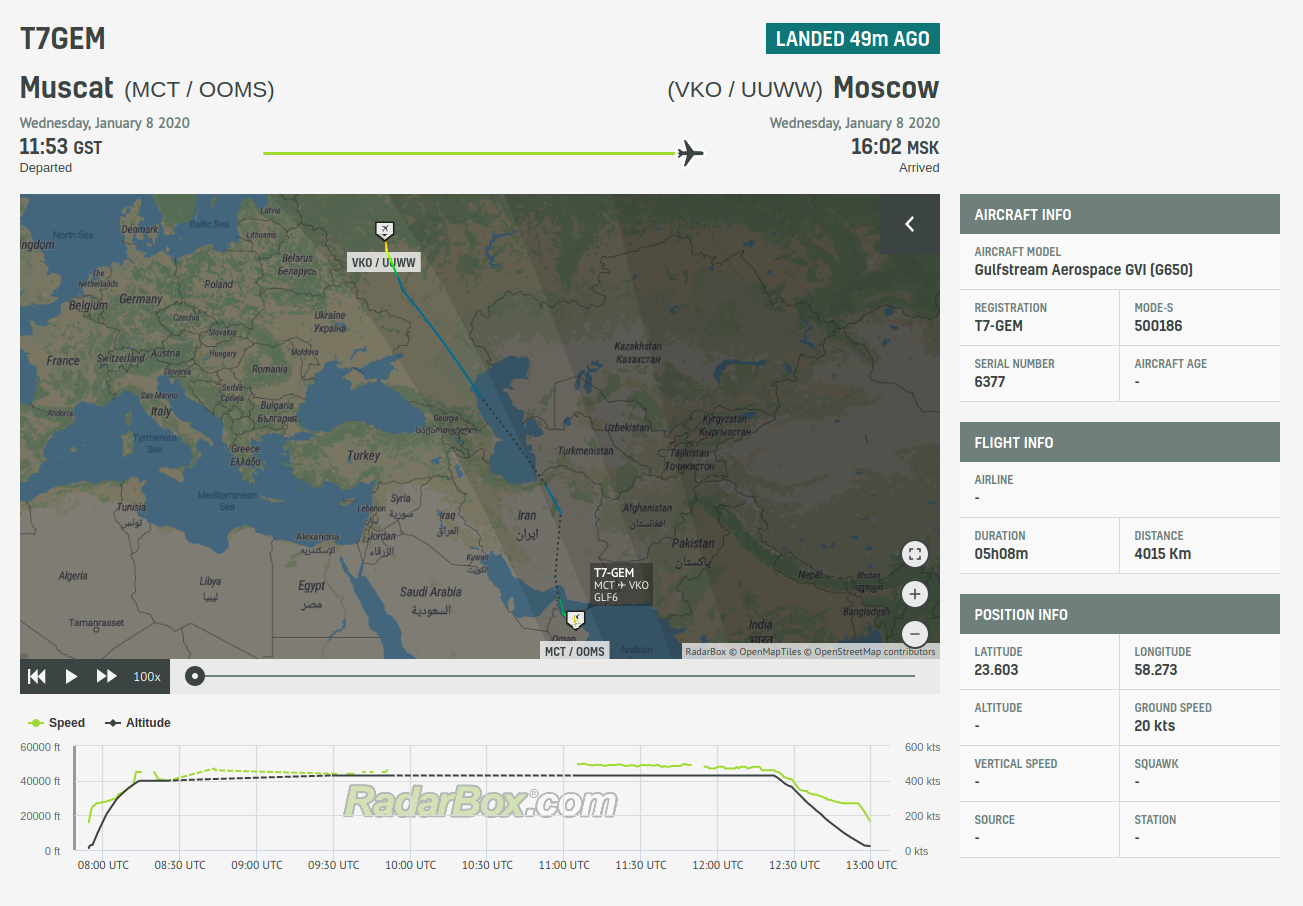Click the airplane icon on route progress bar

690,153
